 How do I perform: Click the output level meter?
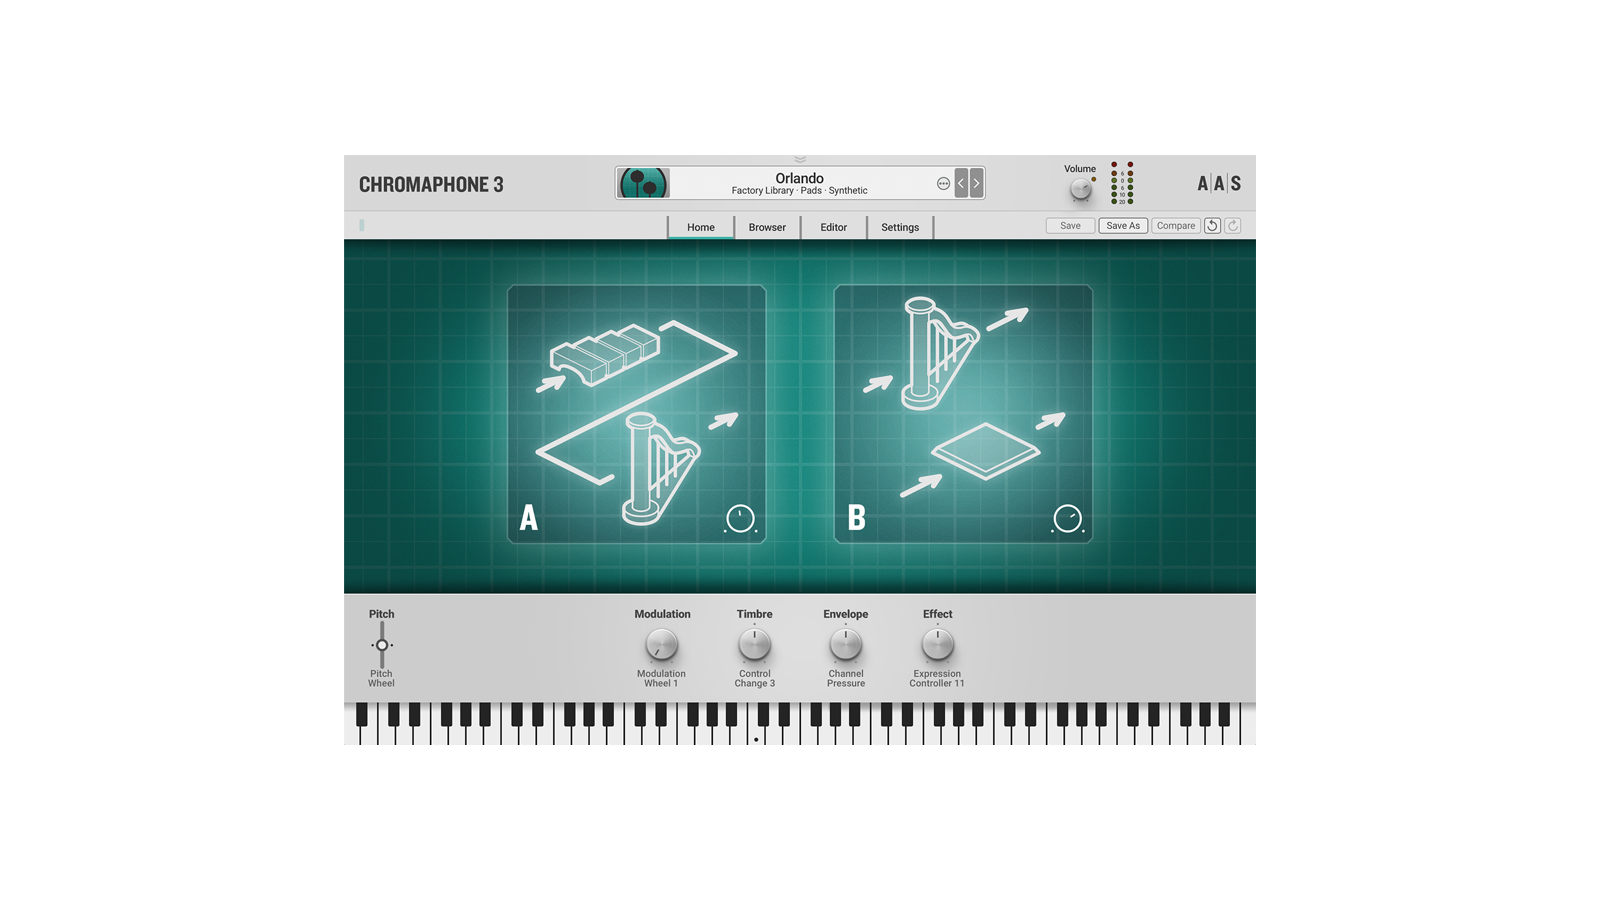[x=1122, y=183]
